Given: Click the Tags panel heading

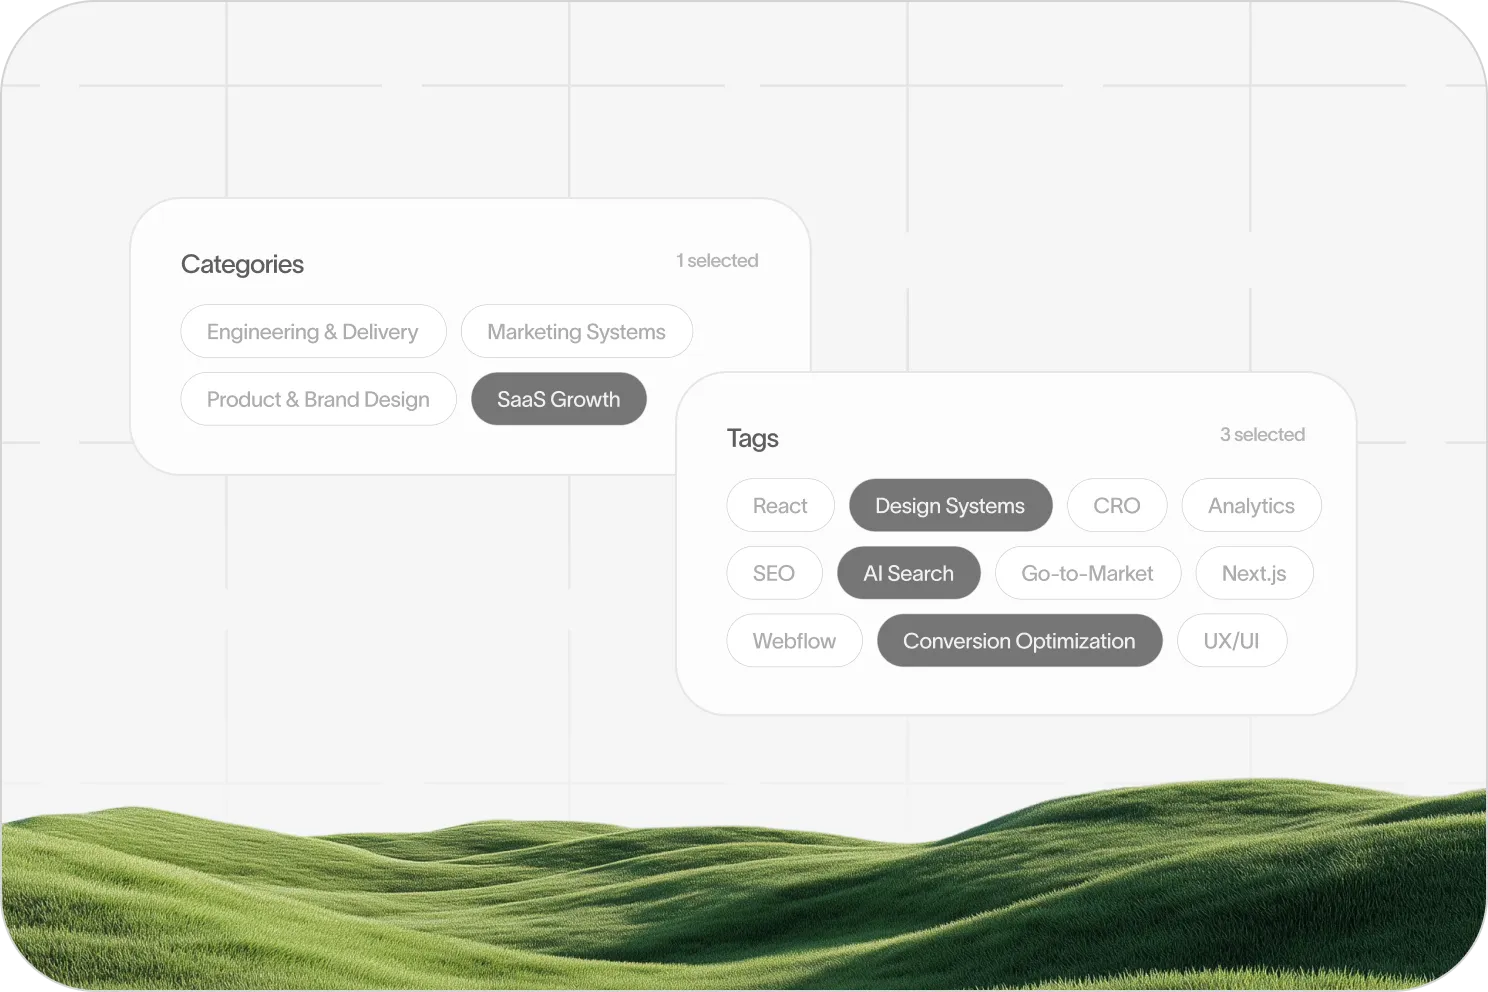Looking at the screenshot, I should pos(752,438).
